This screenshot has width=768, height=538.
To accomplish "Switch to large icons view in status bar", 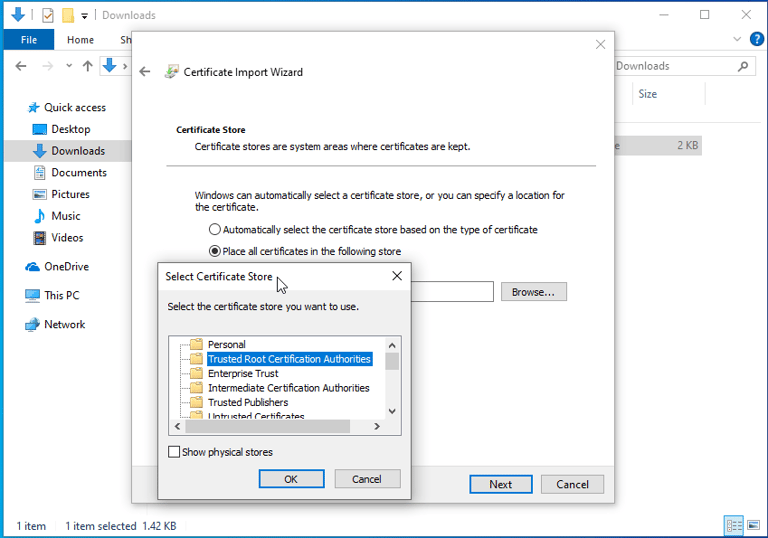I will (753, 526).
